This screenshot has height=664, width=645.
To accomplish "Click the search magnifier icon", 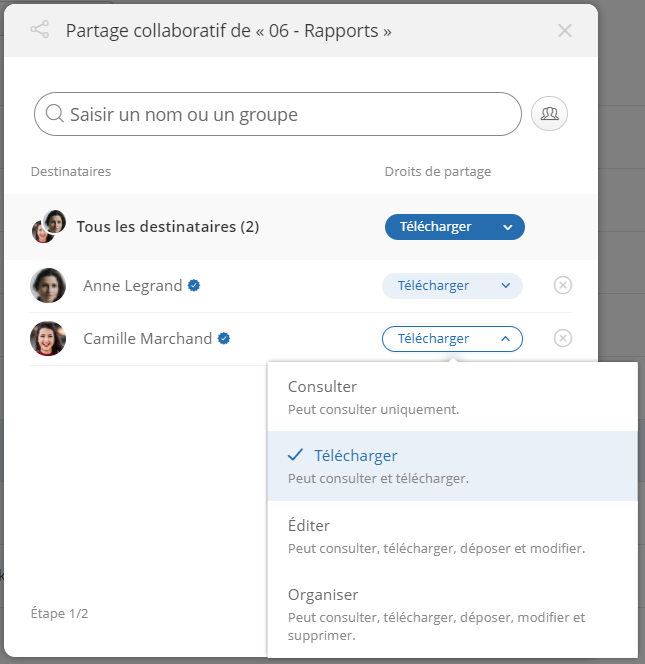I will [55, 113].
